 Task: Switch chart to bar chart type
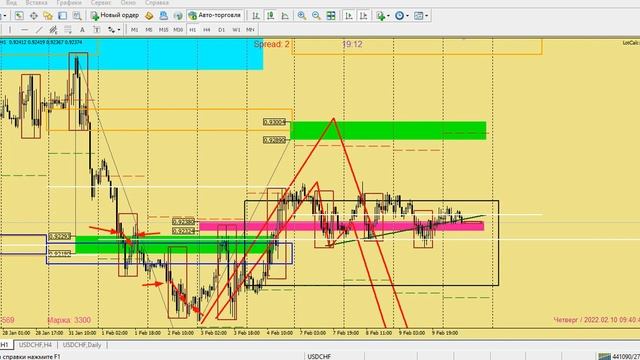point(256,16)
